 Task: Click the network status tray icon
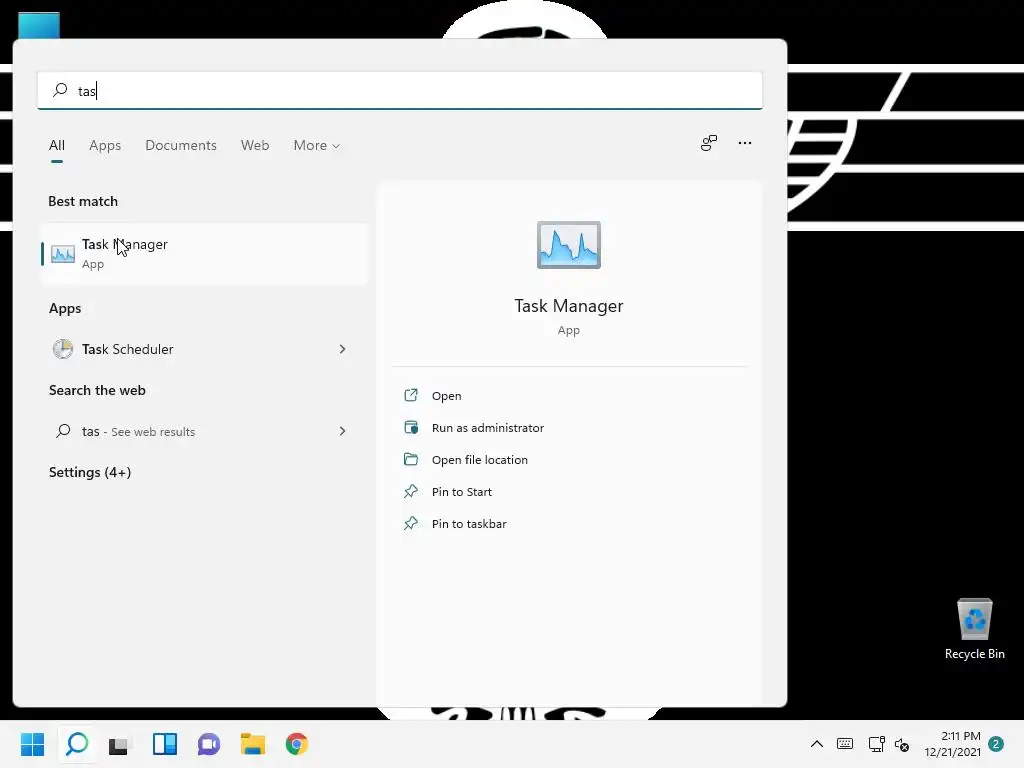pos(876,744)
